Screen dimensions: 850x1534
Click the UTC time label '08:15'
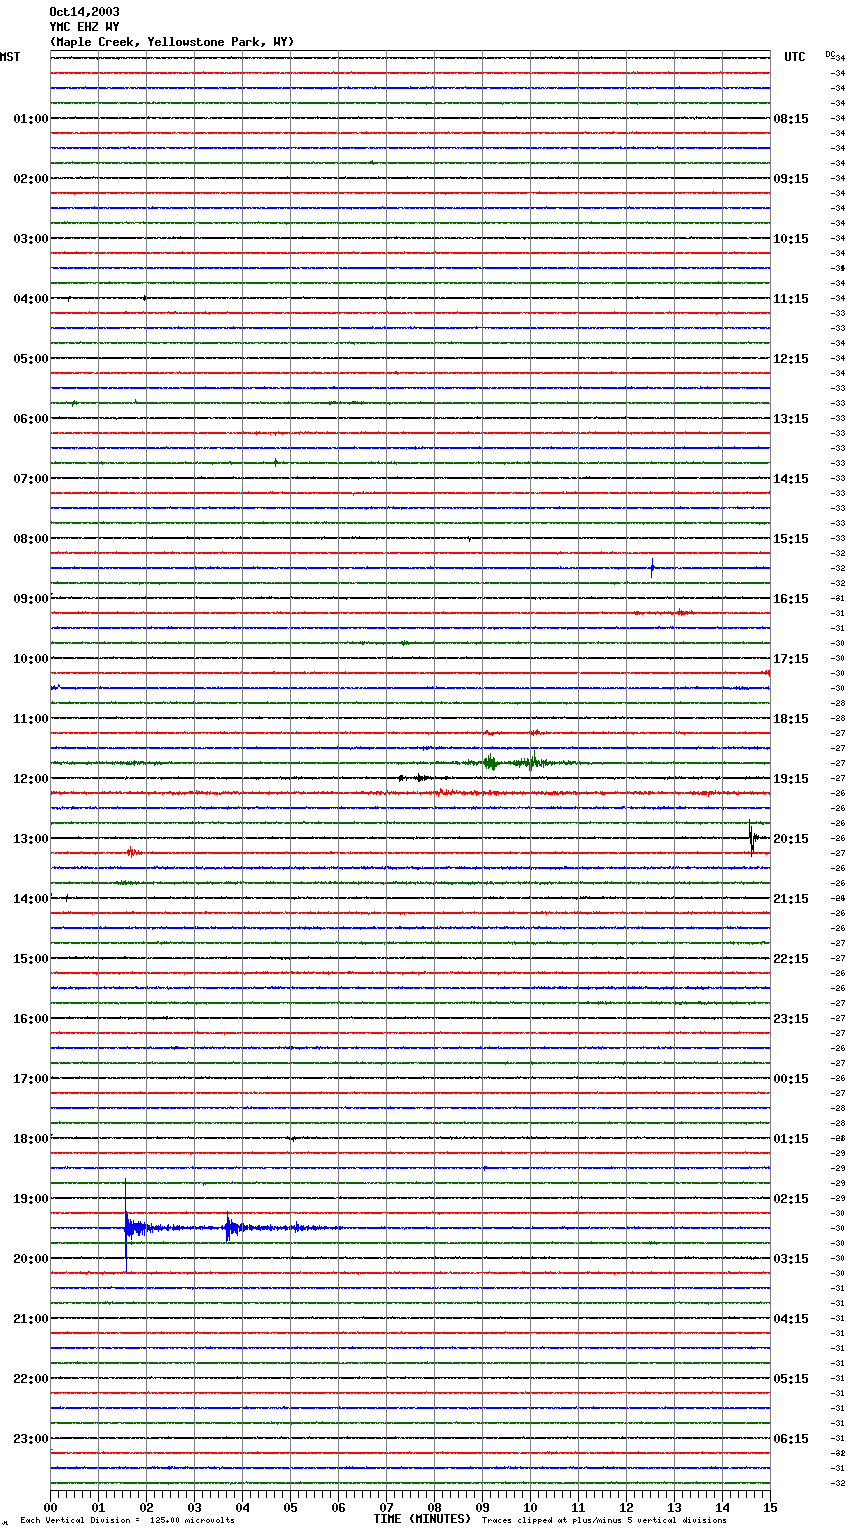click(791, 119)
